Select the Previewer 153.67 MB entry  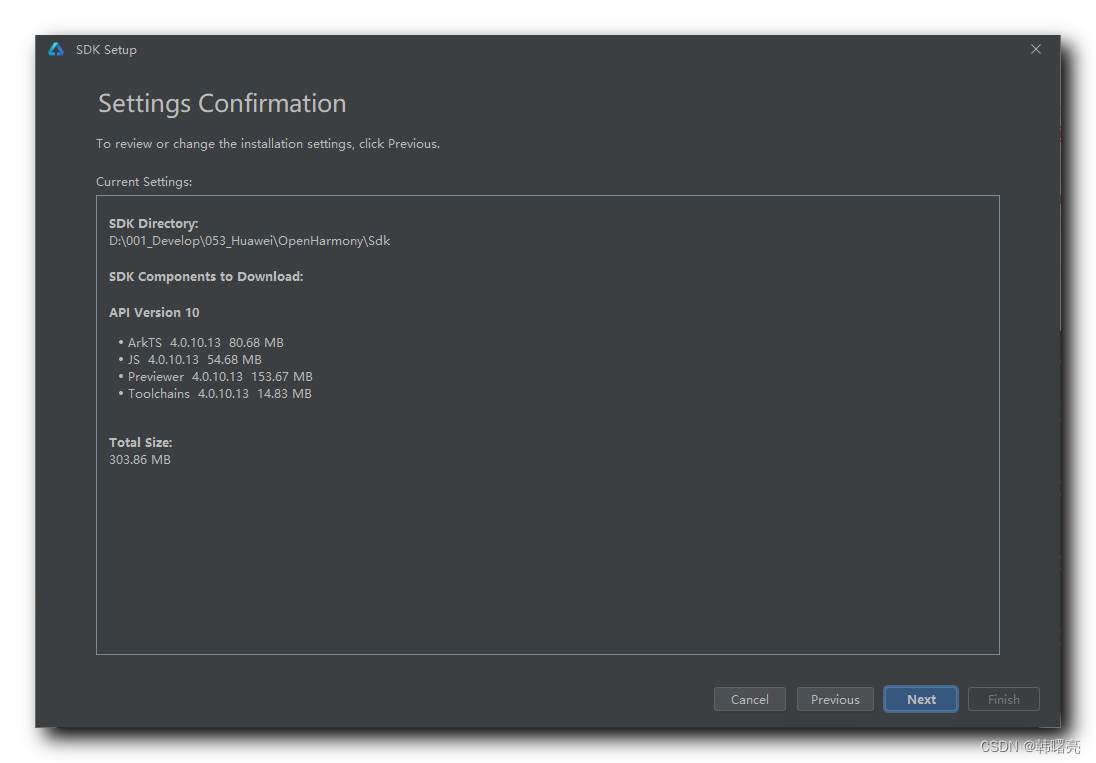coord(220,377)
